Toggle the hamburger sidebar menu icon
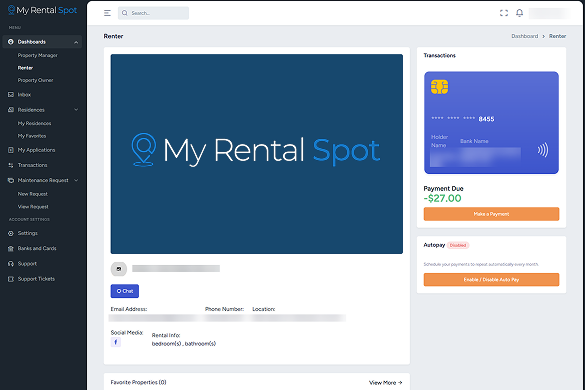This screenshot has width=585, height=390. pyautogui.click(x=107, y=13)
